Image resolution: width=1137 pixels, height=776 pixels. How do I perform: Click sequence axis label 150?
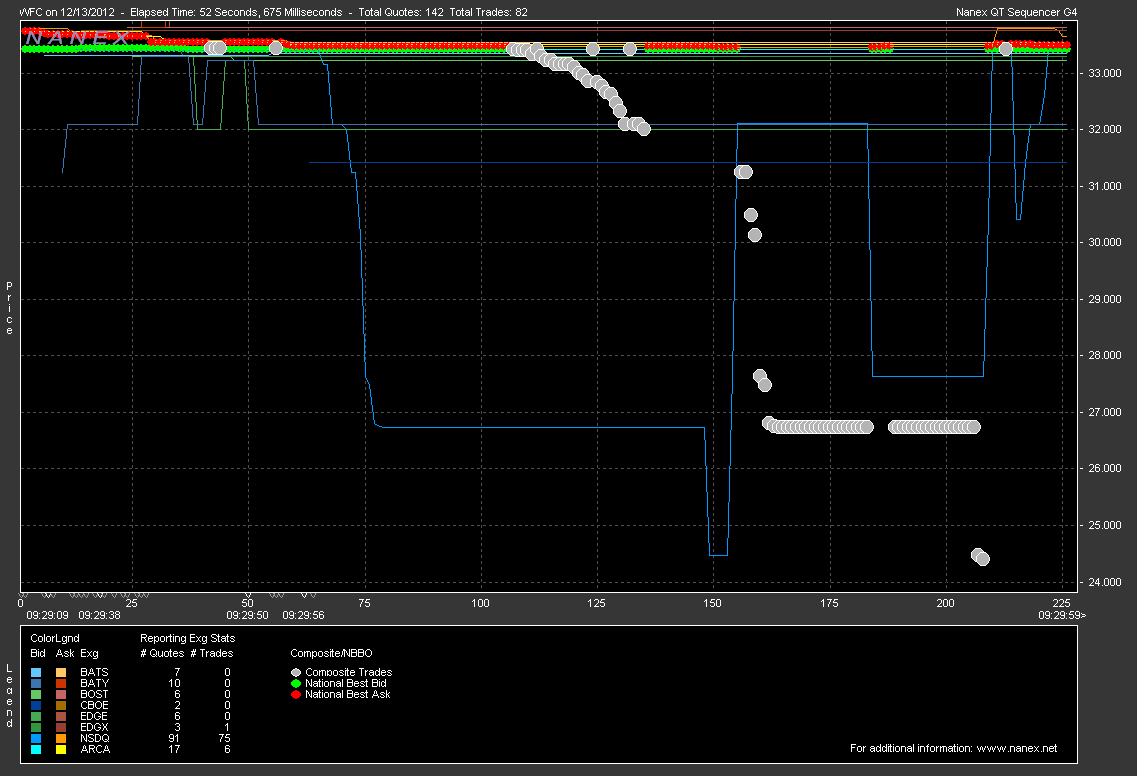coord(713,603)
